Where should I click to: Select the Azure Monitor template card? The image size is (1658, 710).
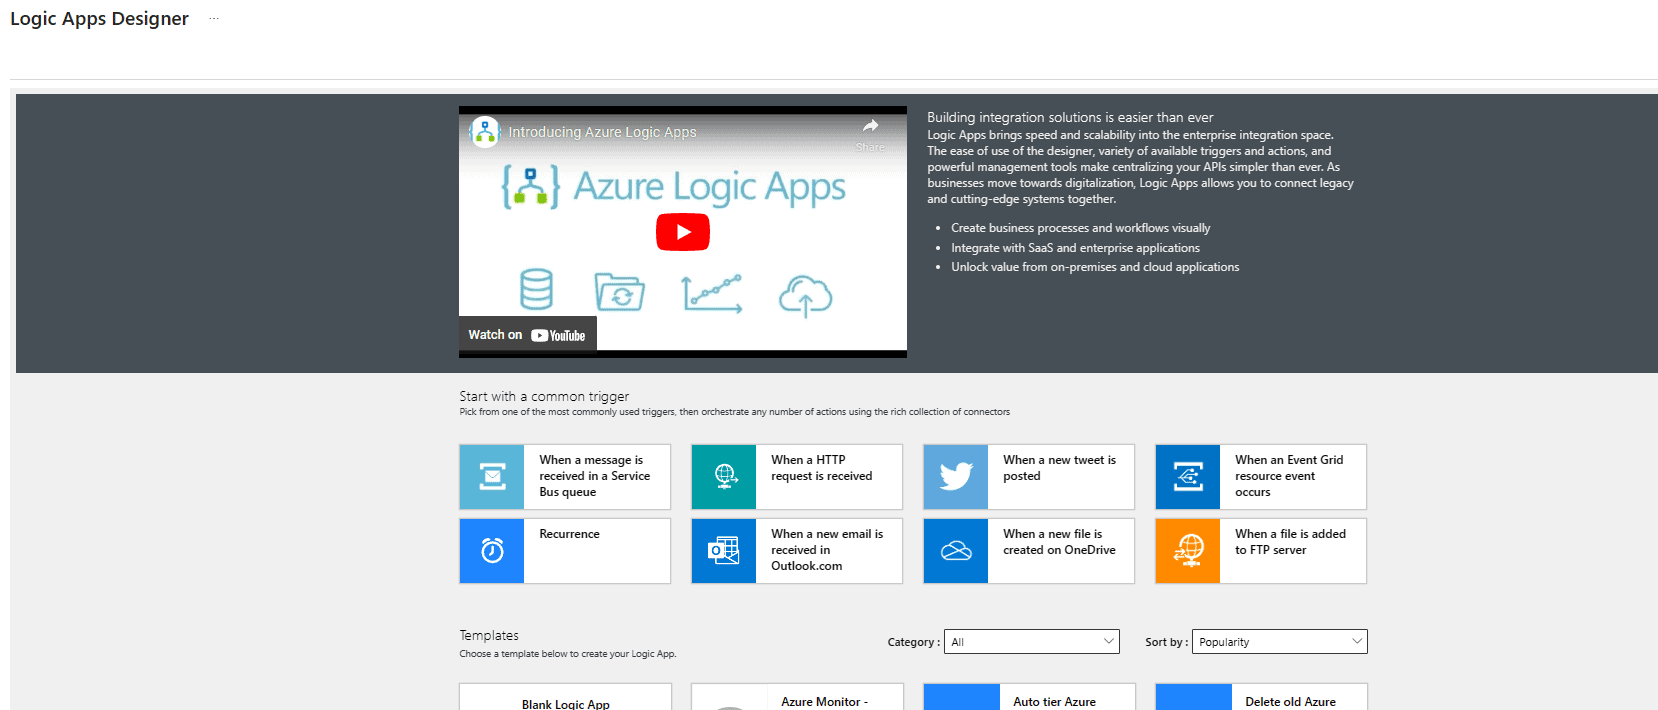tap(798, 697)
